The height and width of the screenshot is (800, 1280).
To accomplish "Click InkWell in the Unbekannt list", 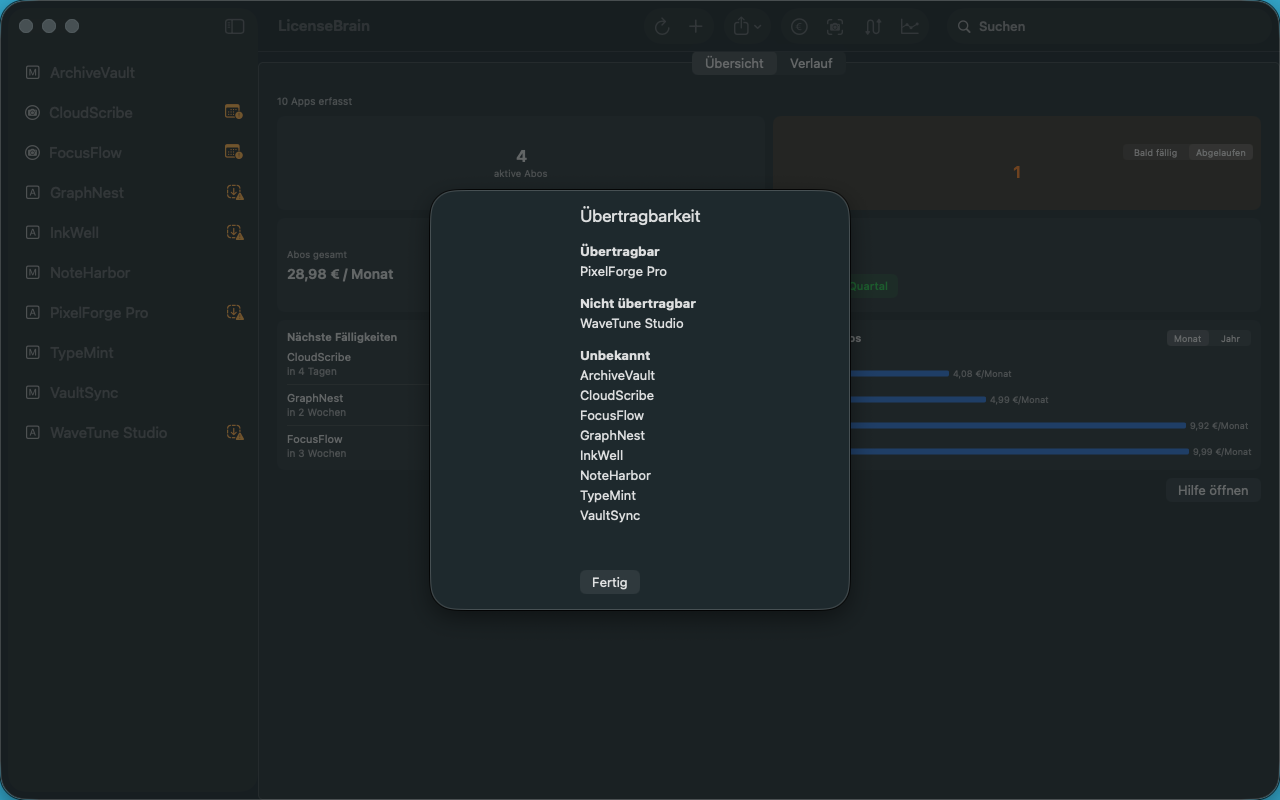I will [601, 455].
